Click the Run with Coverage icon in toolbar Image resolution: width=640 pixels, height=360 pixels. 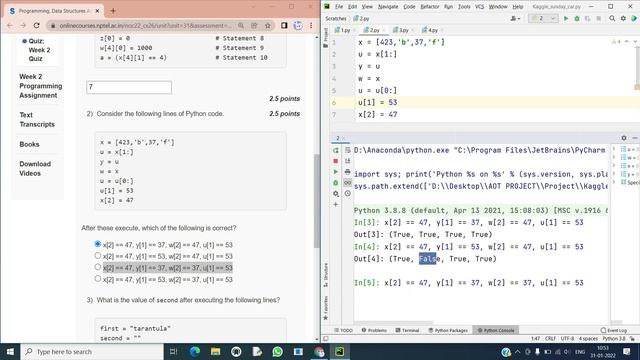pos(587,18)
